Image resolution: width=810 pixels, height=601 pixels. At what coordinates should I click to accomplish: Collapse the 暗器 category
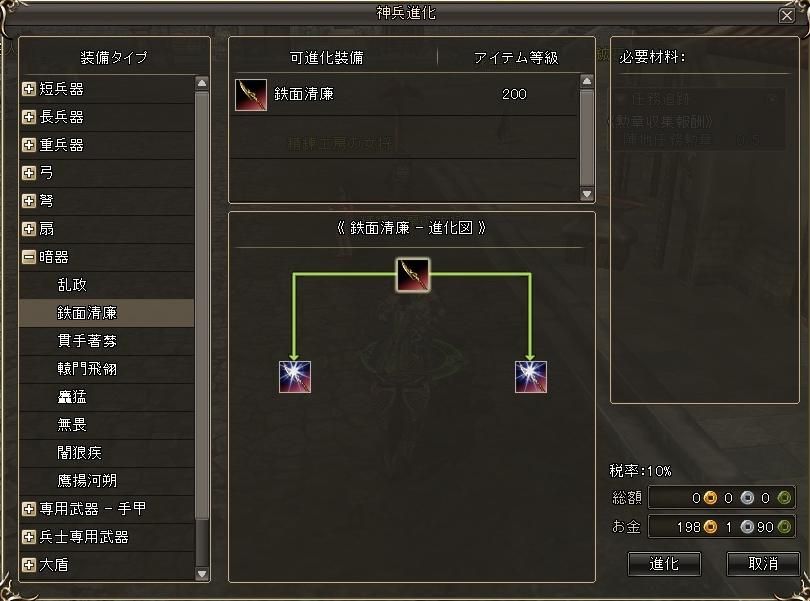29,257
